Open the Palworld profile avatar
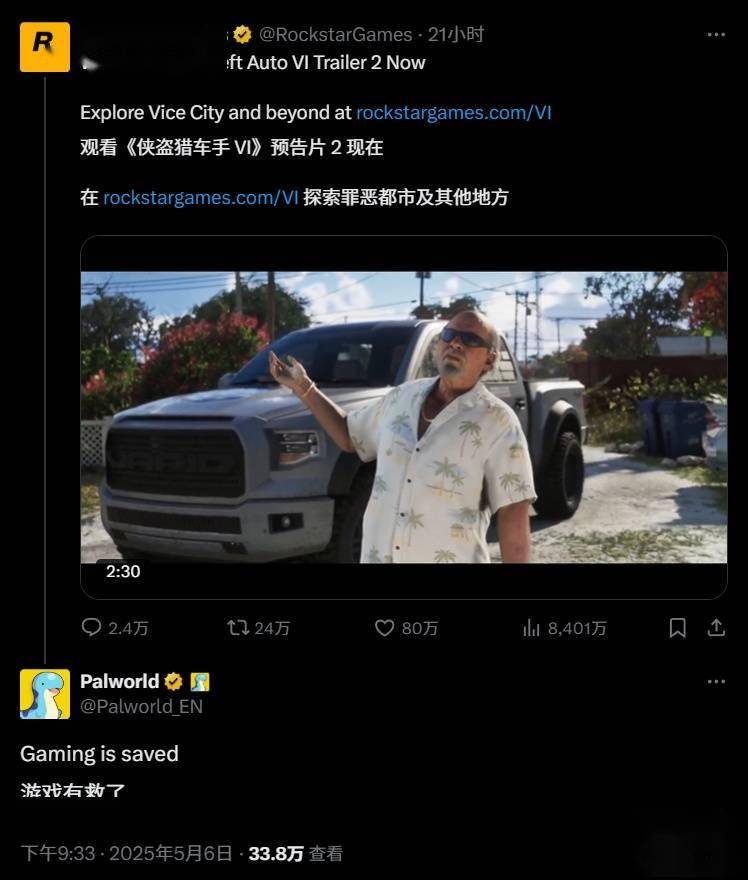The width and height of the screenshot is (748, 880). click(x=45, y=694)
